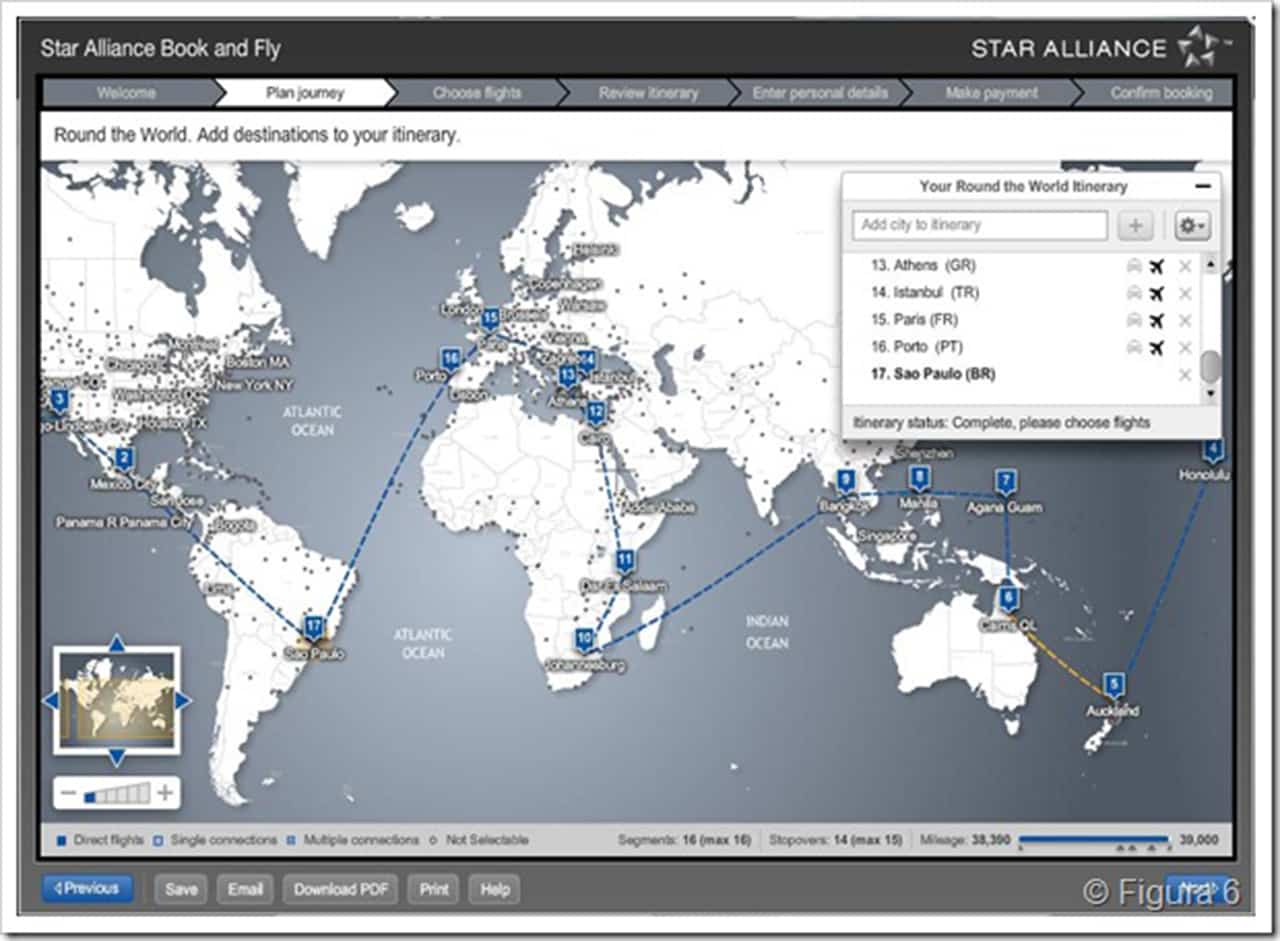Select map marker 15 at Paris
Image resolution: width=1280 pixels, height=941 pixels.
pyautogui.click(x=490, y=319)
